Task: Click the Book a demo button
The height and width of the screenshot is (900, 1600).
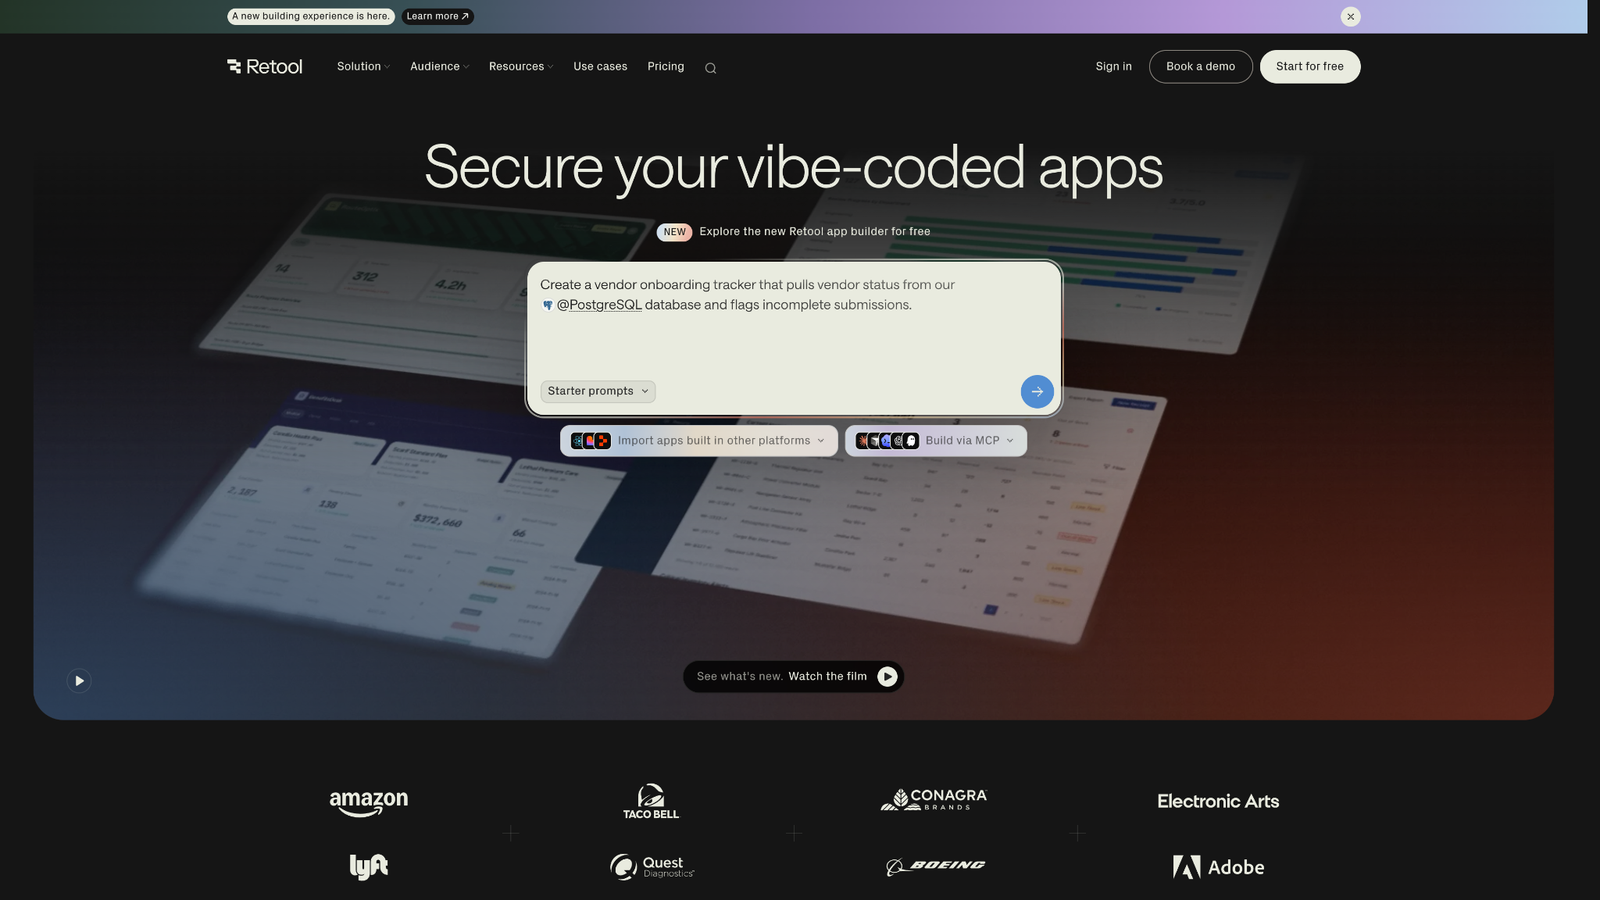Action: 1201,67
